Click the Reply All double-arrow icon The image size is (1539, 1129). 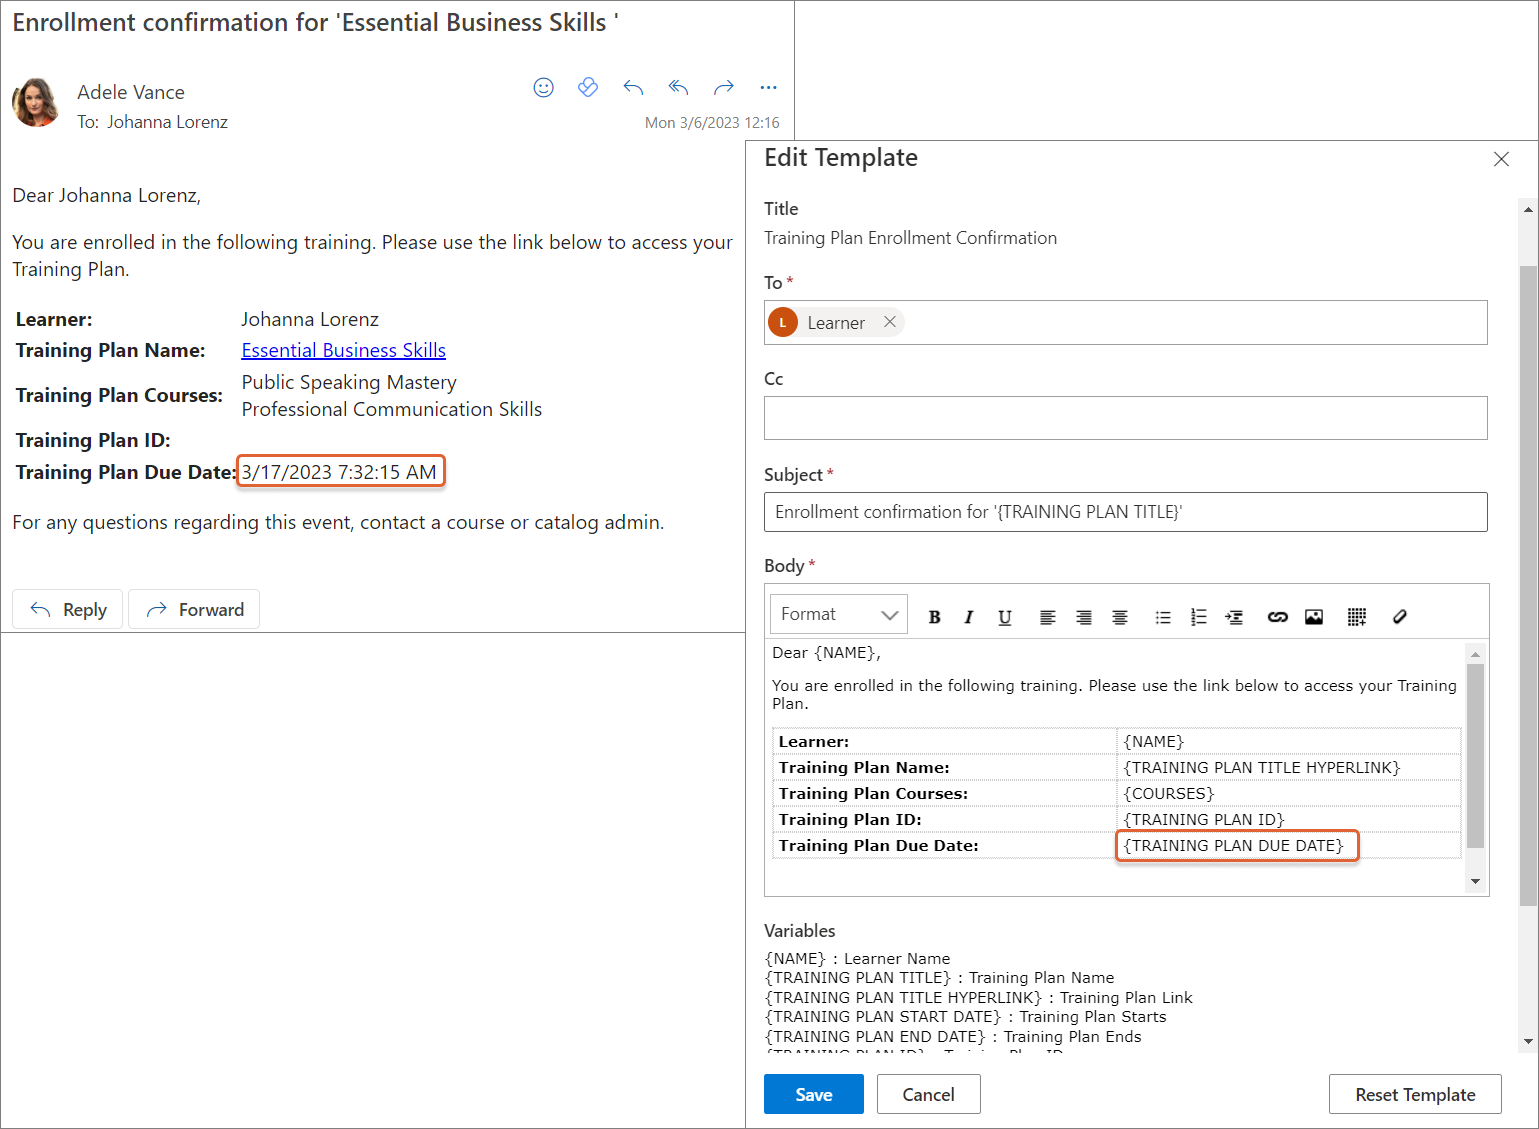[x=678, y=88]
